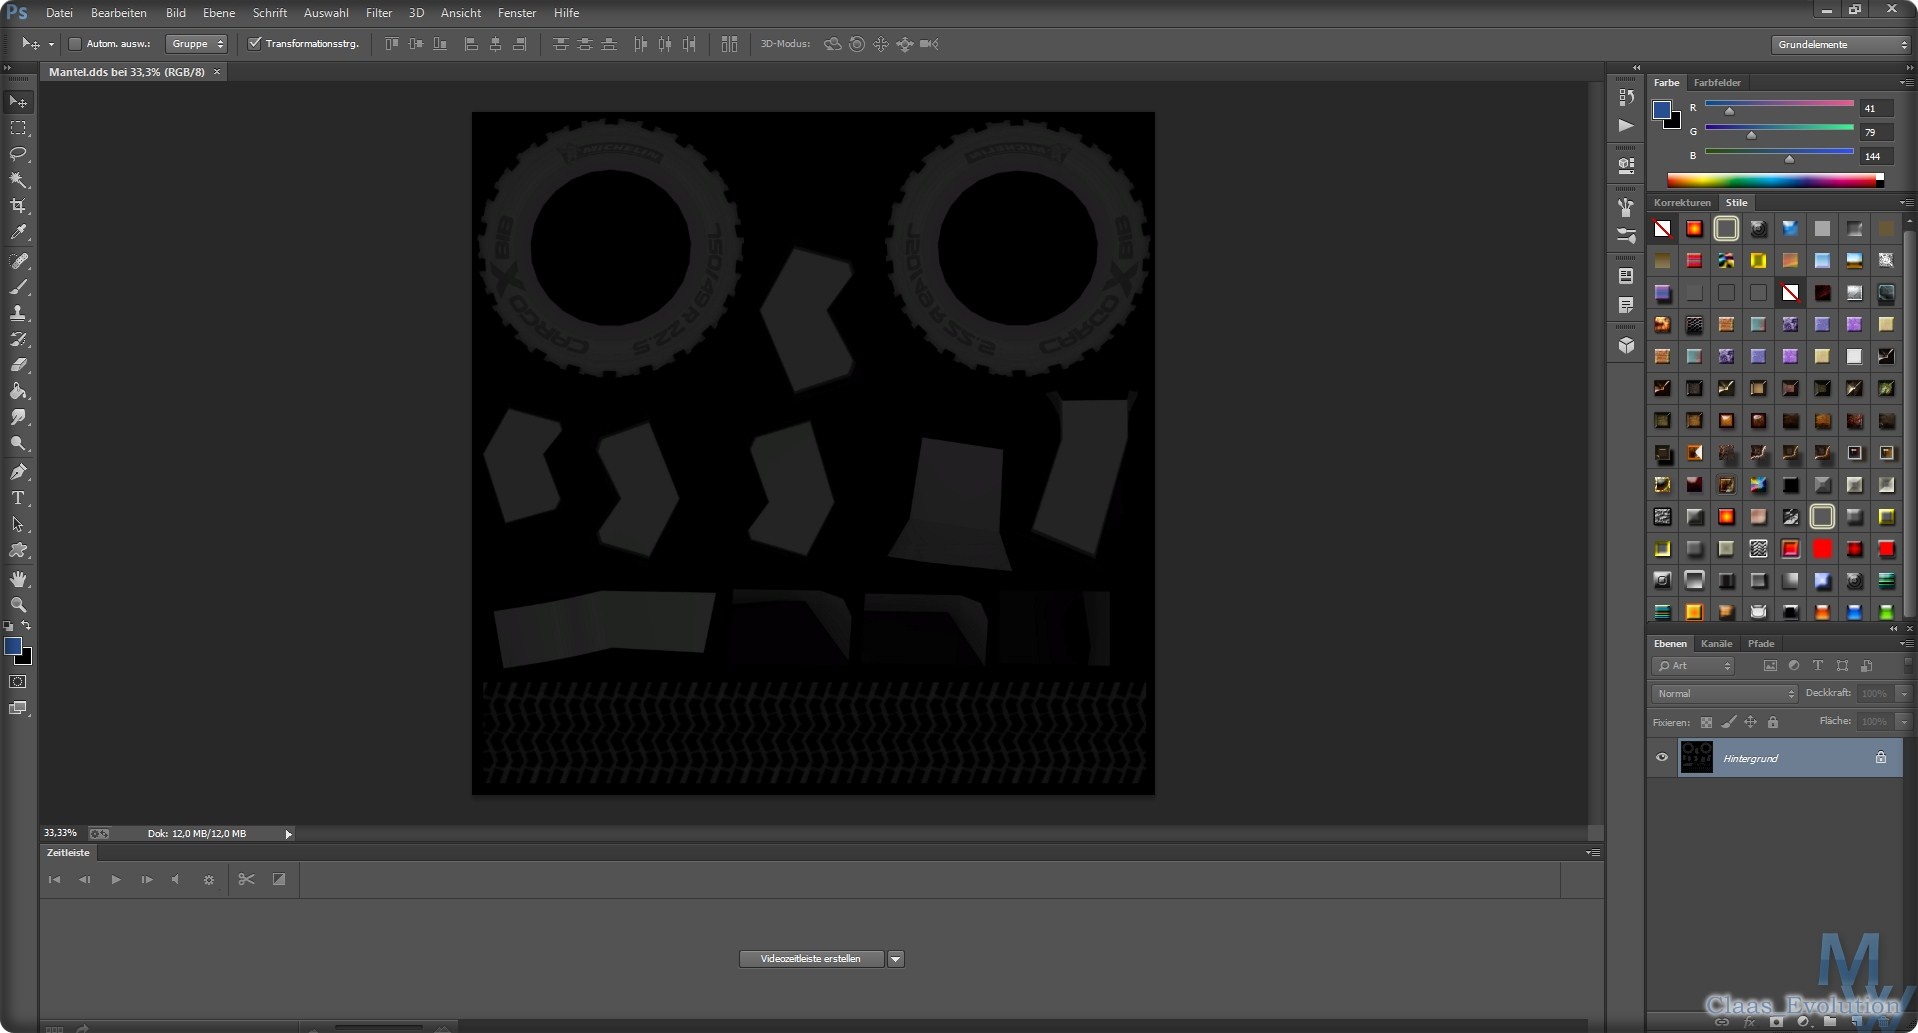Select the Hand tool
The height and width of the screenshot is (1033, 1918).
[x=18, y=579]
